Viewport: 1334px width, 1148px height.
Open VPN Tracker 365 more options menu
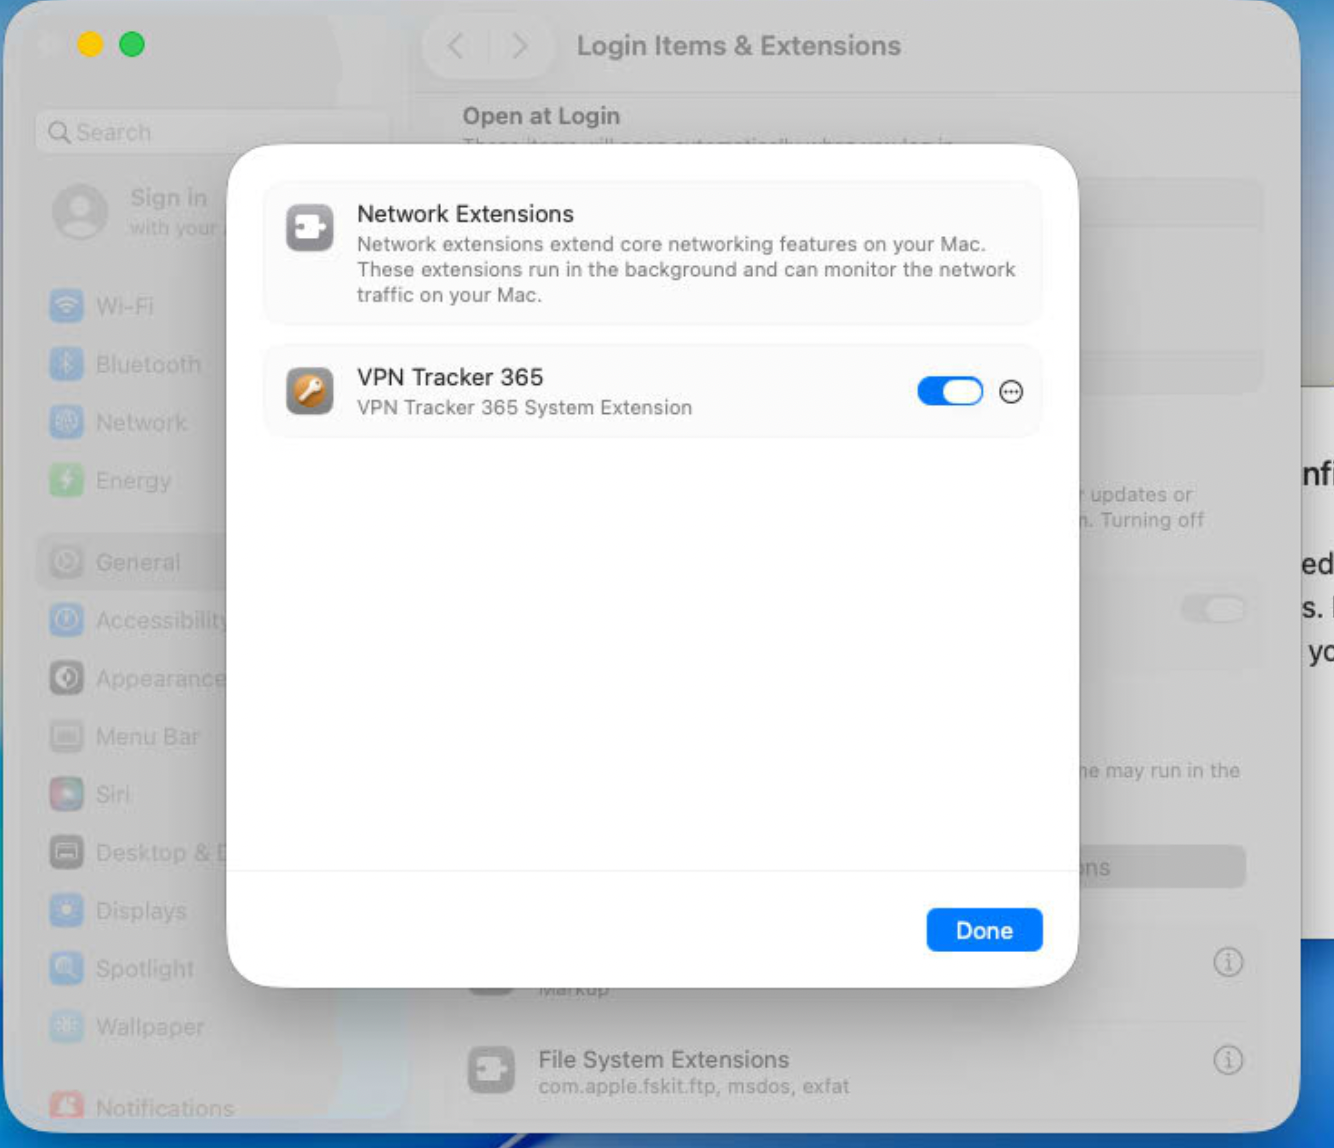coord(1011,392)
